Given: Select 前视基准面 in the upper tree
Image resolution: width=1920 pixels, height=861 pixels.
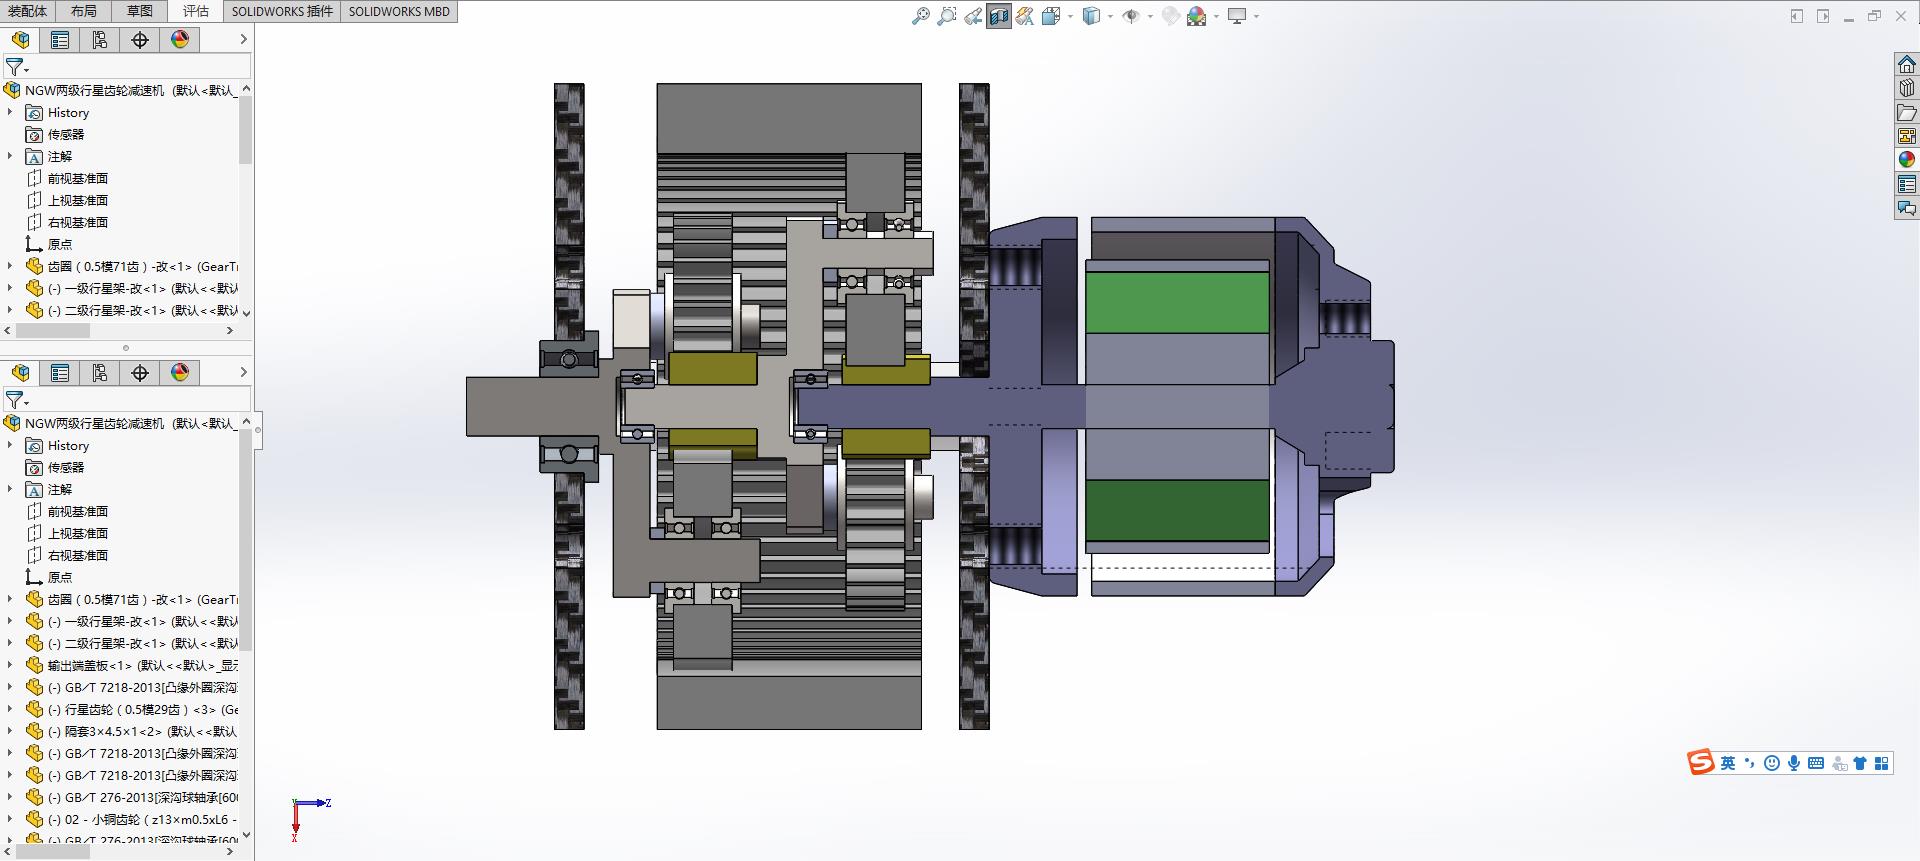Looking at the screenshot, I should (78, 179).
